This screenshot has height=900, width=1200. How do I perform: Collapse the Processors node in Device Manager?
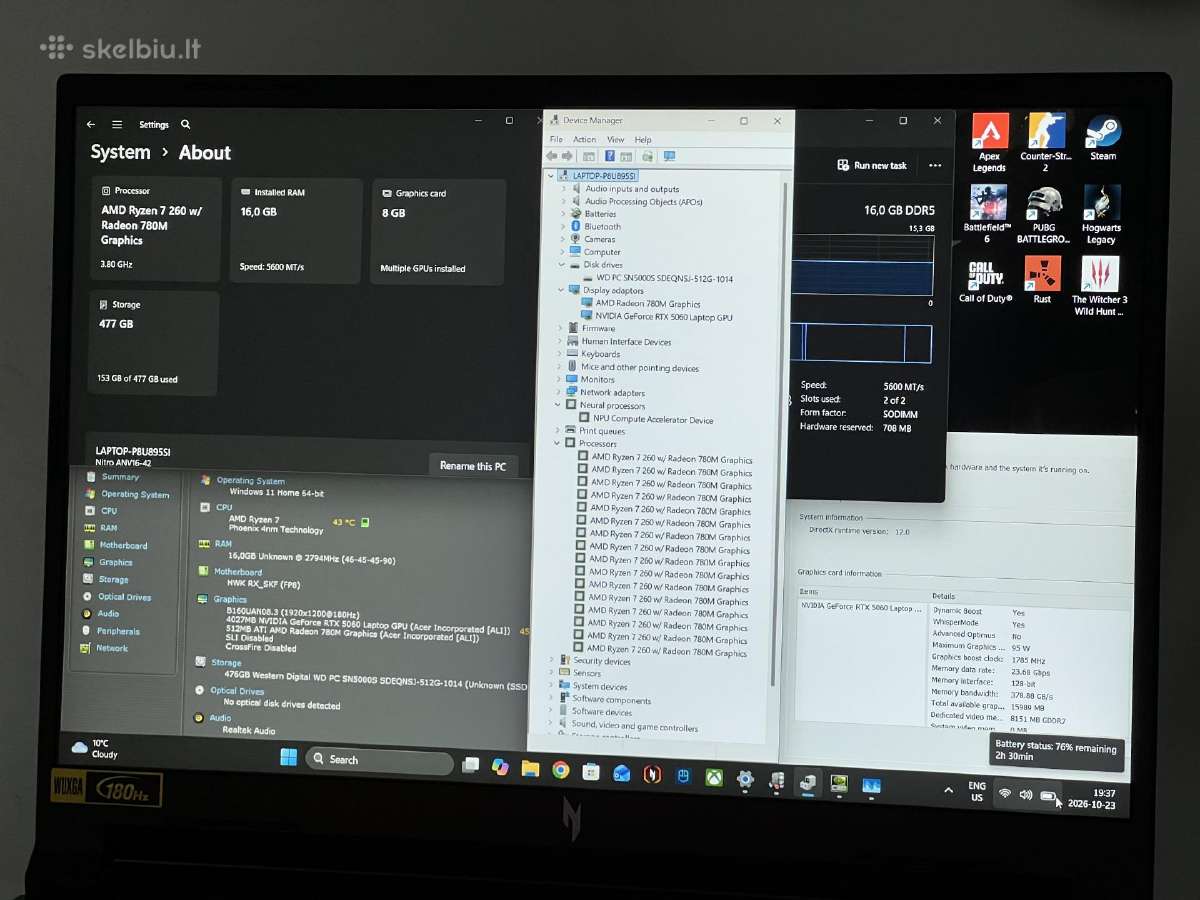tap(558, 443)
